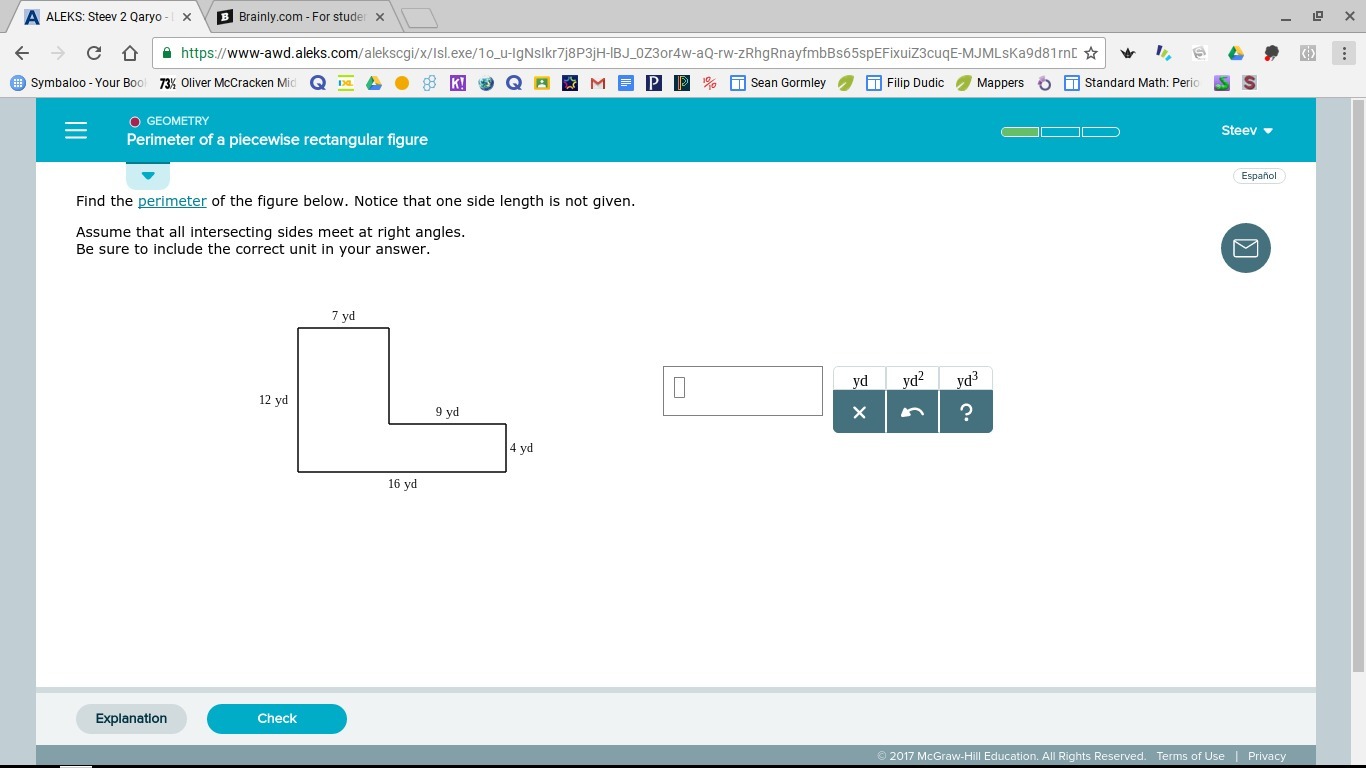Screen dimensions: 1366x768
Task: Open the orange circle bookmark
Action: (x=402, y=83)
